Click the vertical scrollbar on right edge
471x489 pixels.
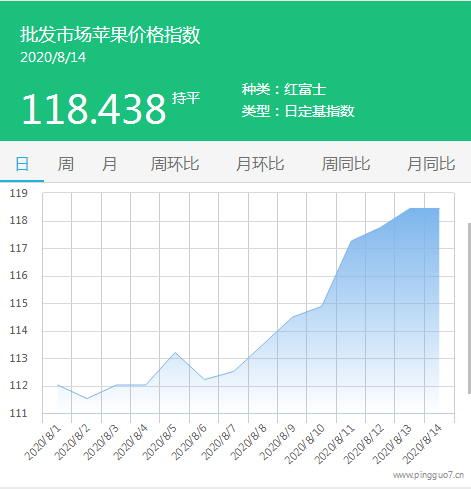tap(469, 308)
